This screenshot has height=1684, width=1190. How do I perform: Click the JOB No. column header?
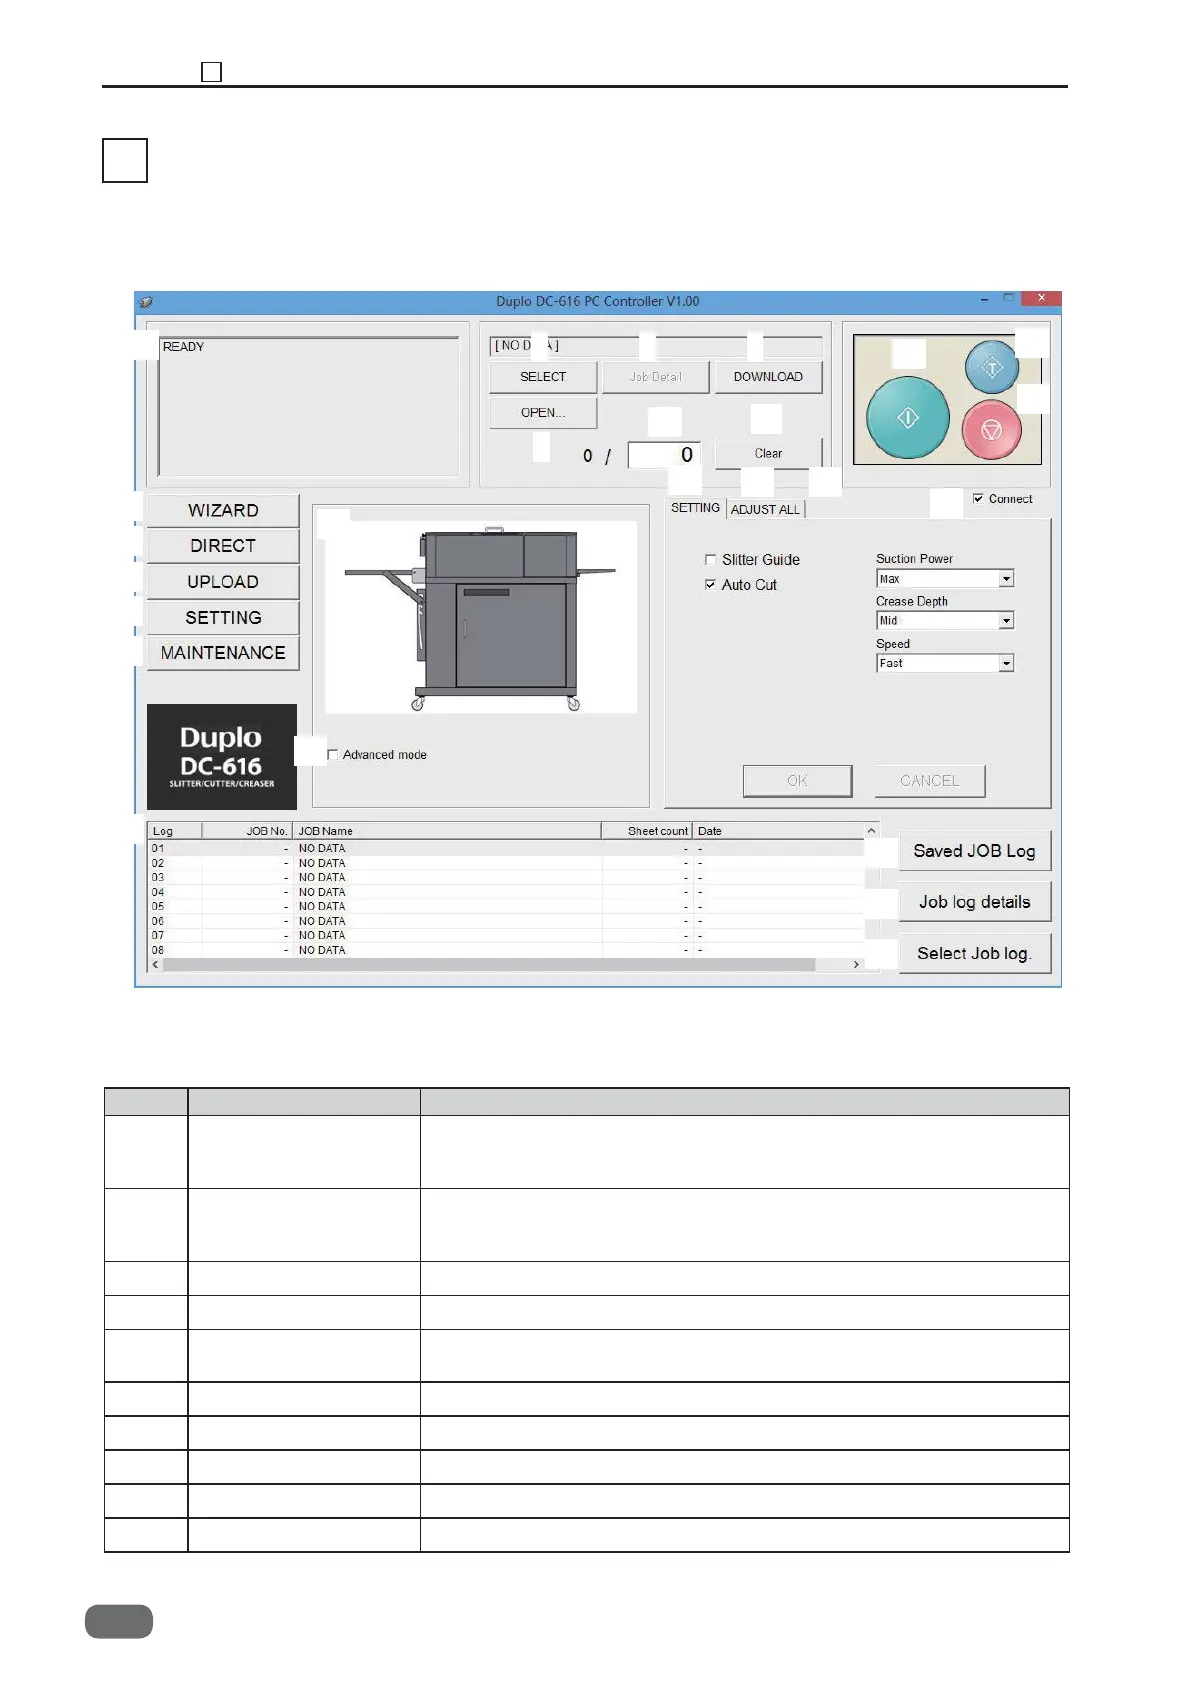click(248, 831)
